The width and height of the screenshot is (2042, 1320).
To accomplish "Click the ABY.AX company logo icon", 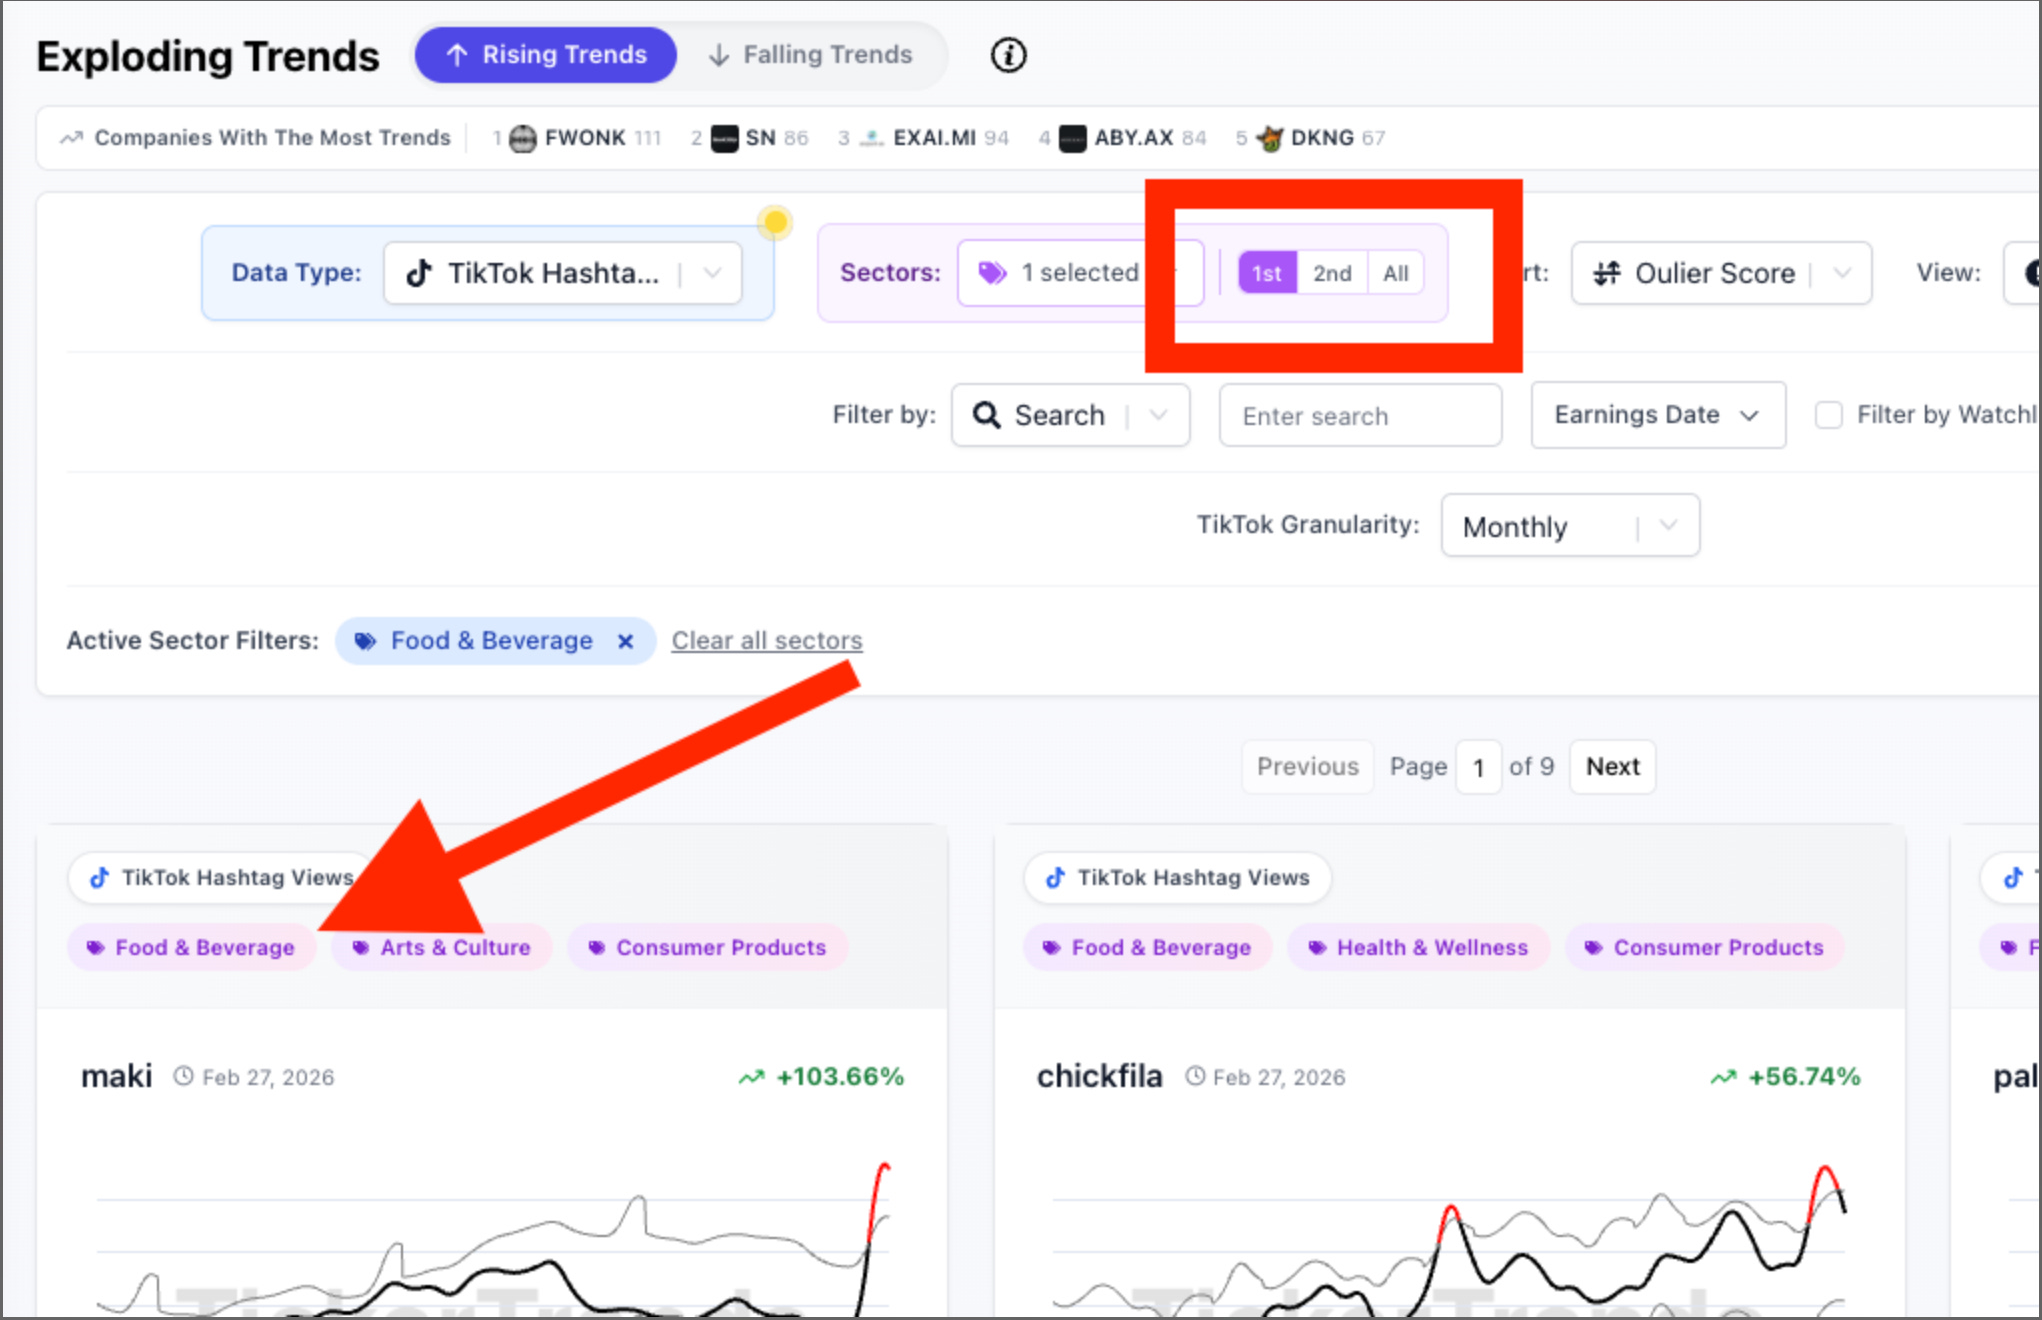I will [x=1072, y=138].
